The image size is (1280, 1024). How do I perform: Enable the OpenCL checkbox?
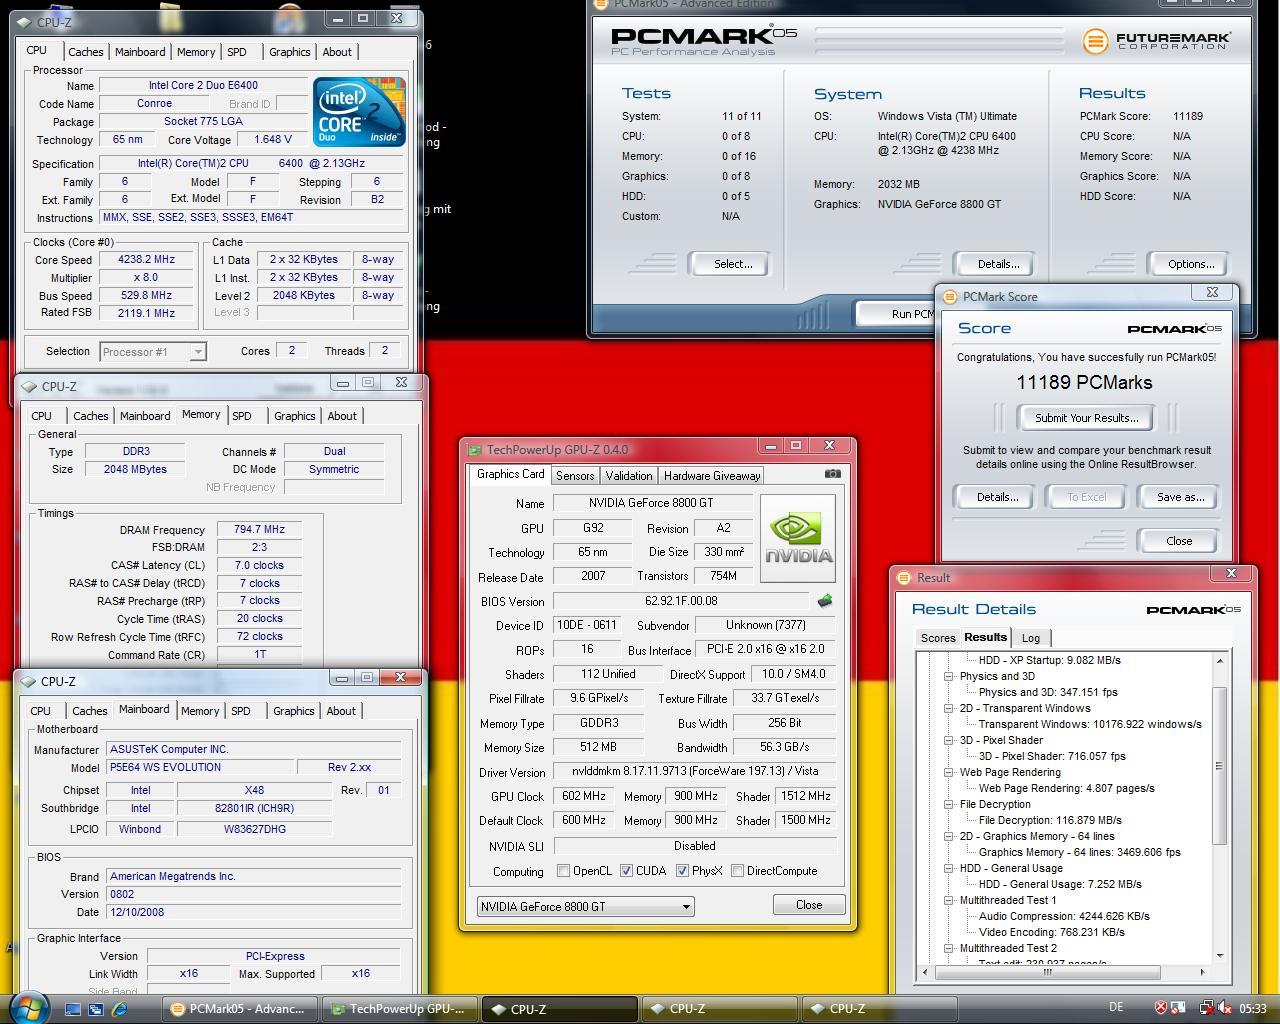click(564, 871)
